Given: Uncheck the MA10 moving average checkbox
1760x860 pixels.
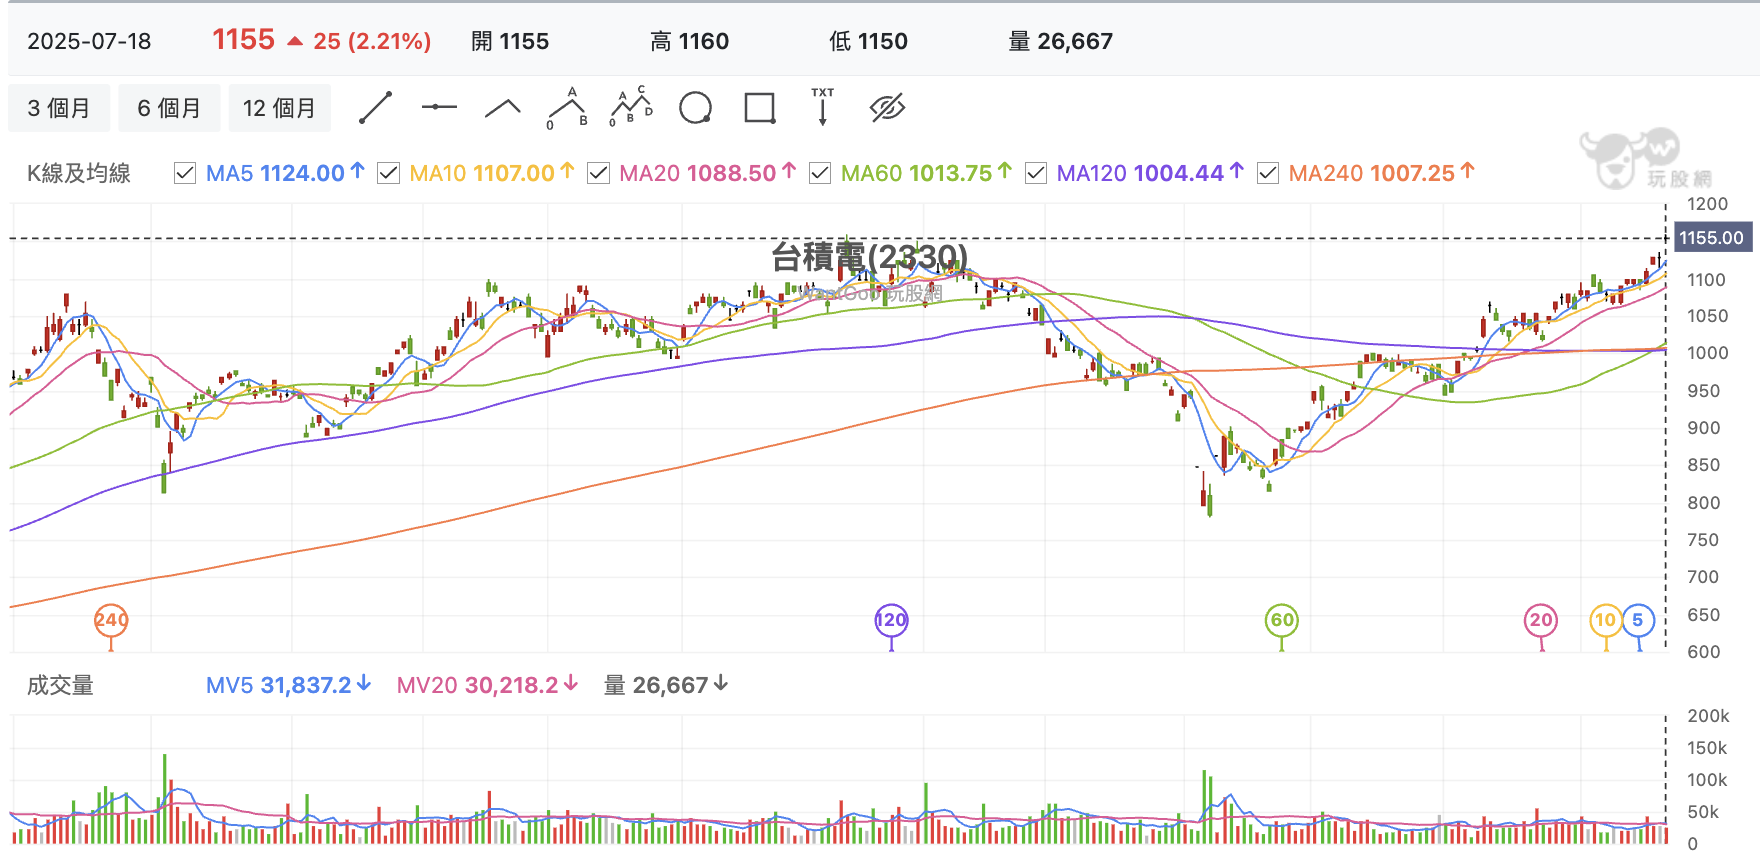Looking at the screenshot, I should (x=389, y=173).
